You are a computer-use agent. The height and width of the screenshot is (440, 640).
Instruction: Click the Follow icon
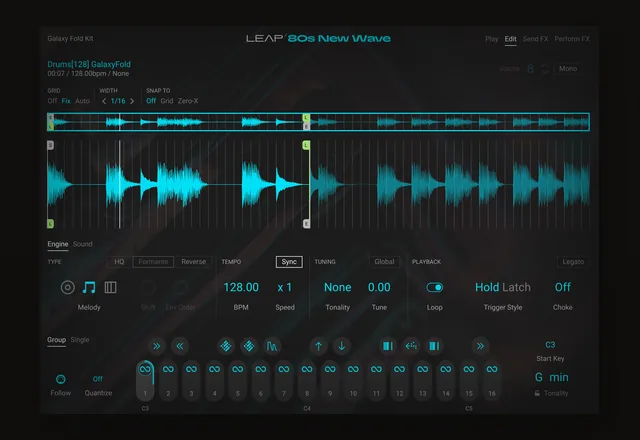(61, 379)
